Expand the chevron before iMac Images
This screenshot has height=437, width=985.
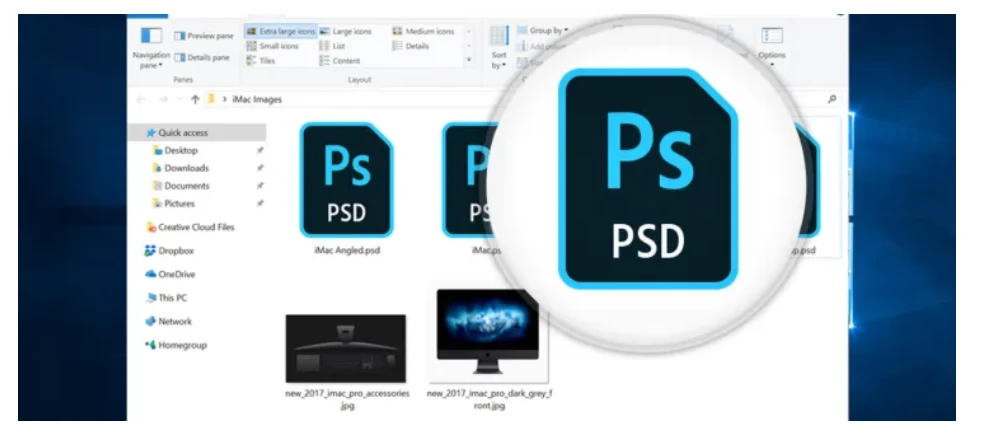click(x=224, y=99)
